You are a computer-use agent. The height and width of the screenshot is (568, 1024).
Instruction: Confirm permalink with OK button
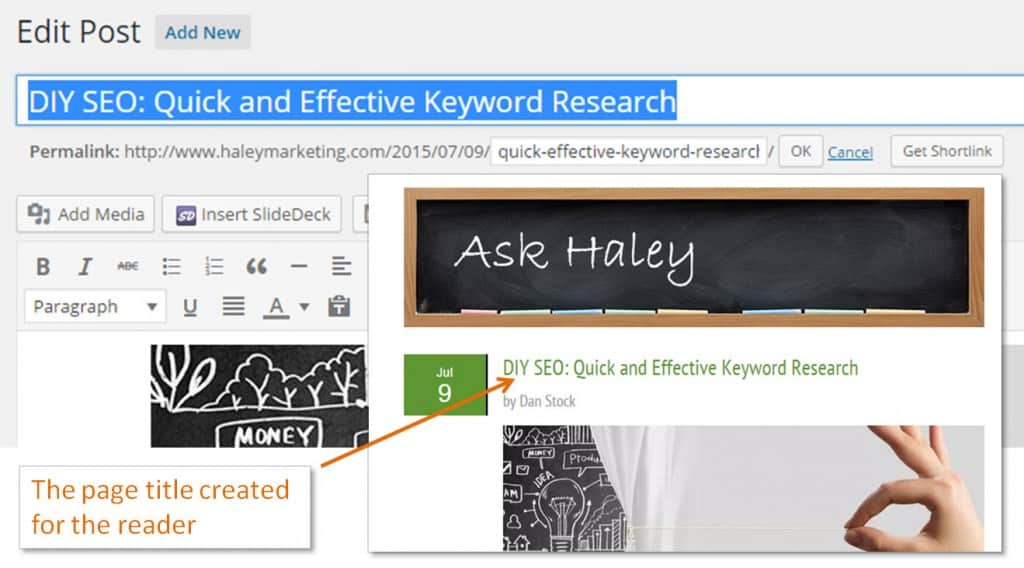[x=801, y=151]
